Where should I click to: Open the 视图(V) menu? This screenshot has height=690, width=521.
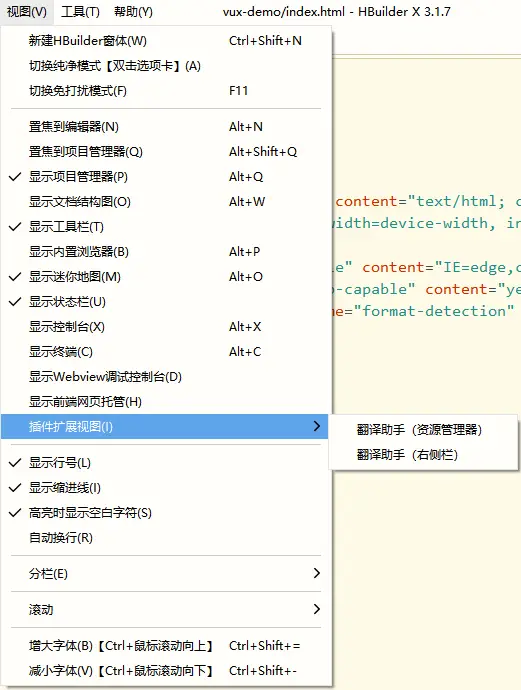click(27, 12)
